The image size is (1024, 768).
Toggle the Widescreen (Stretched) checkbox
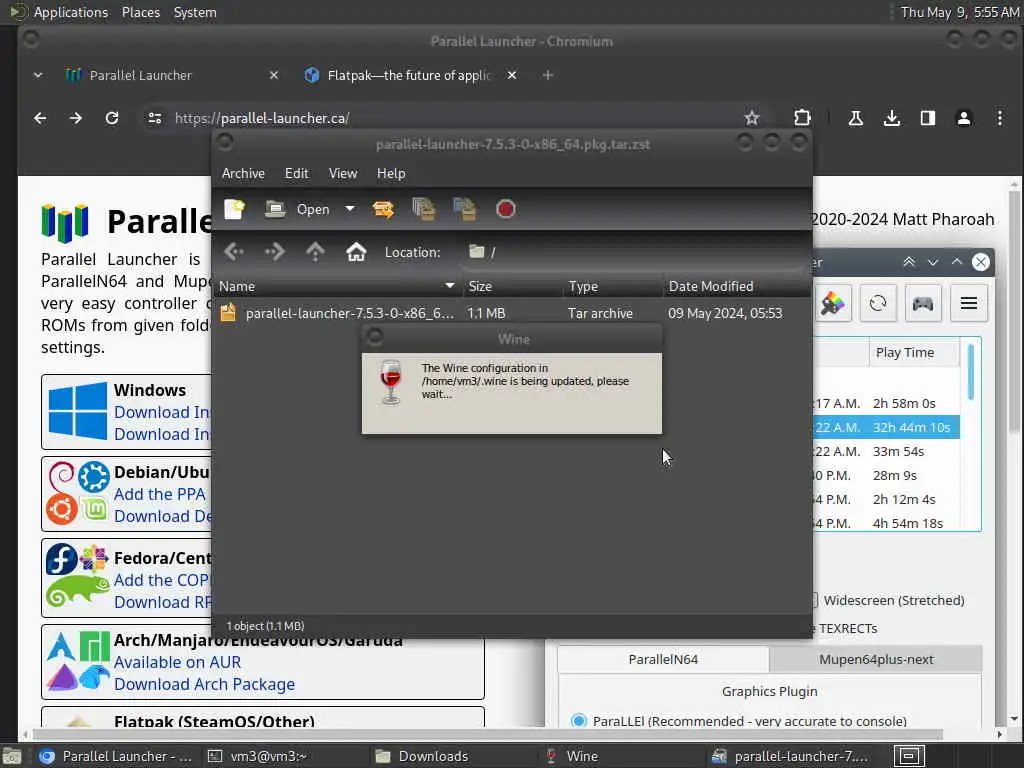coord(814,600)
